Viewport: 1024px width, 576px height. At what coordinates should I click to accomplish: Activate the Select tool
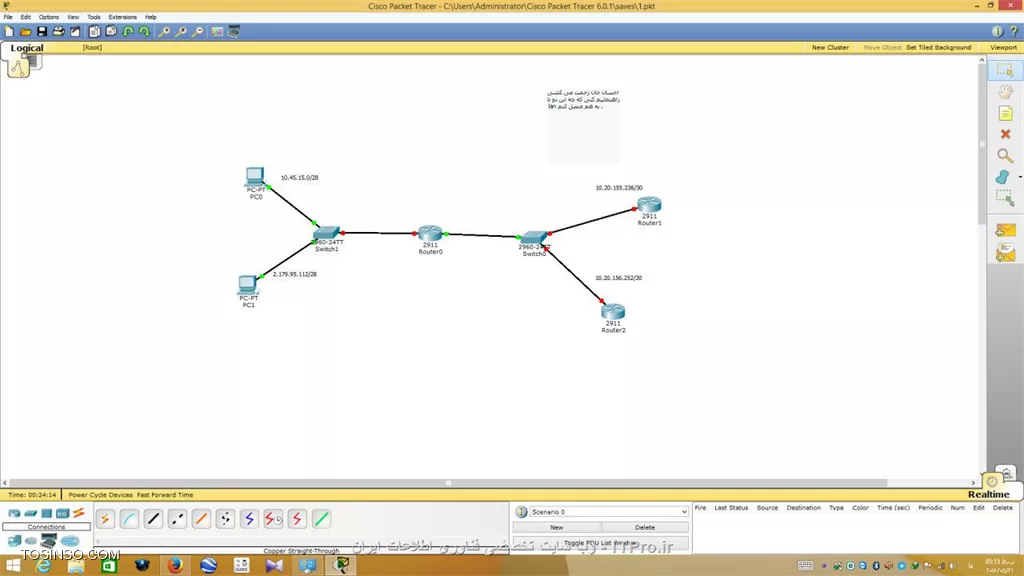tap(1005, 70)
